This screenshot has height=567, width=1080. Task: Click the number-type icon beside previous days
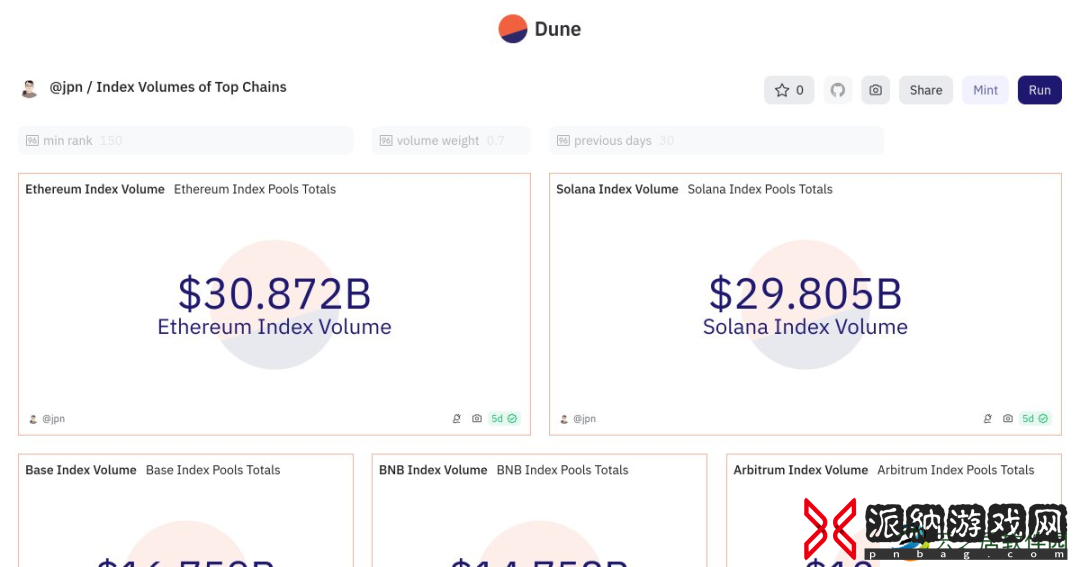[x=563, y=141]
